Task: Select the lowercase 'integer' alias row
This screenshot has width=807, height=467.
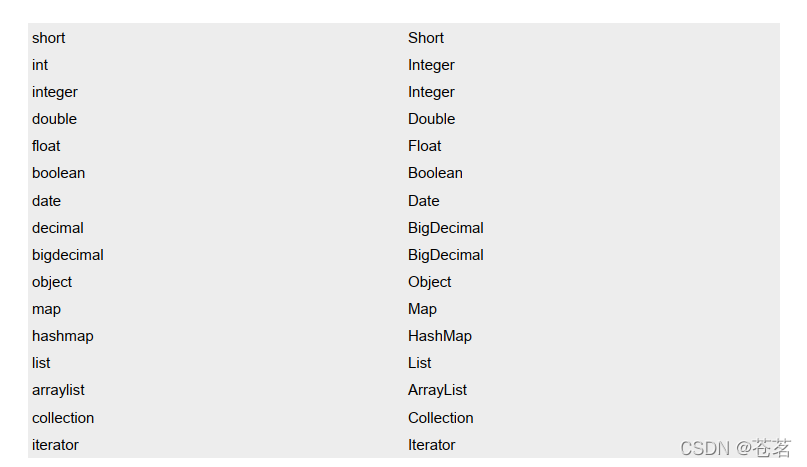Action: click(55, 93)
